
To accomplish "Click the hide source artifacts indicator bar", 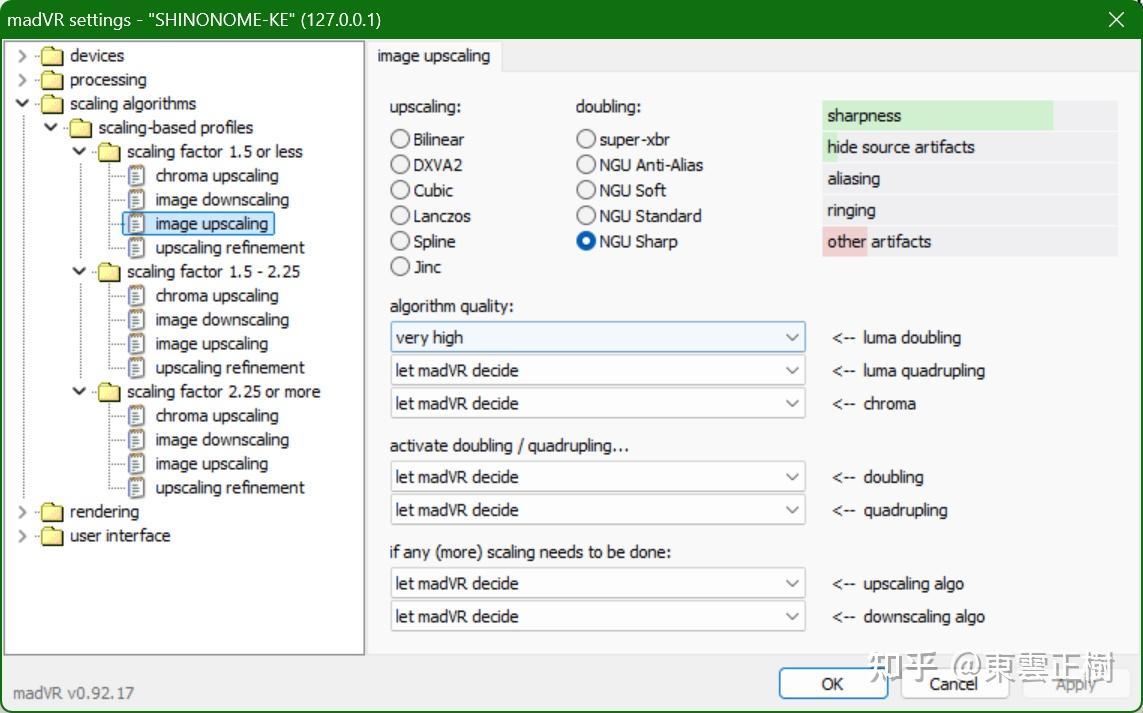I will coord(970,147).
